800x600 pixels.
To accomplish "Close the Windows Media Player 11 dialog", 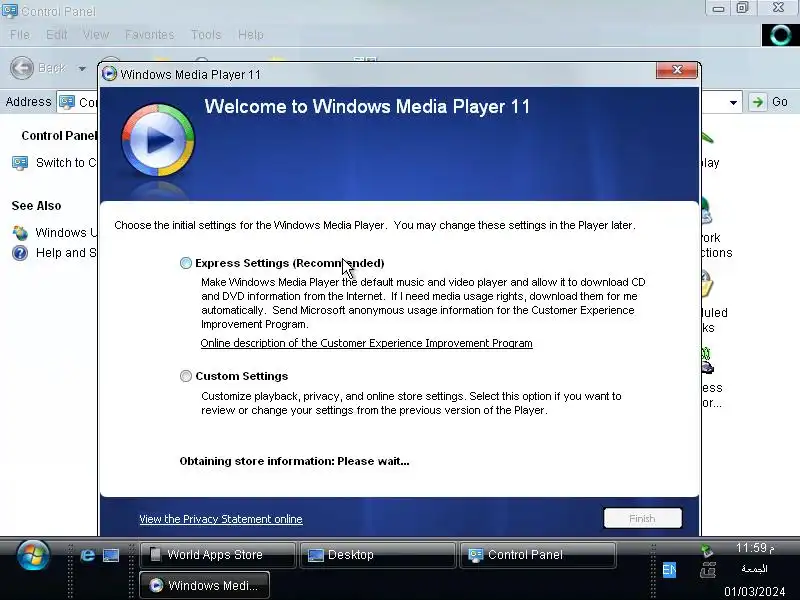I will [677, 70].
